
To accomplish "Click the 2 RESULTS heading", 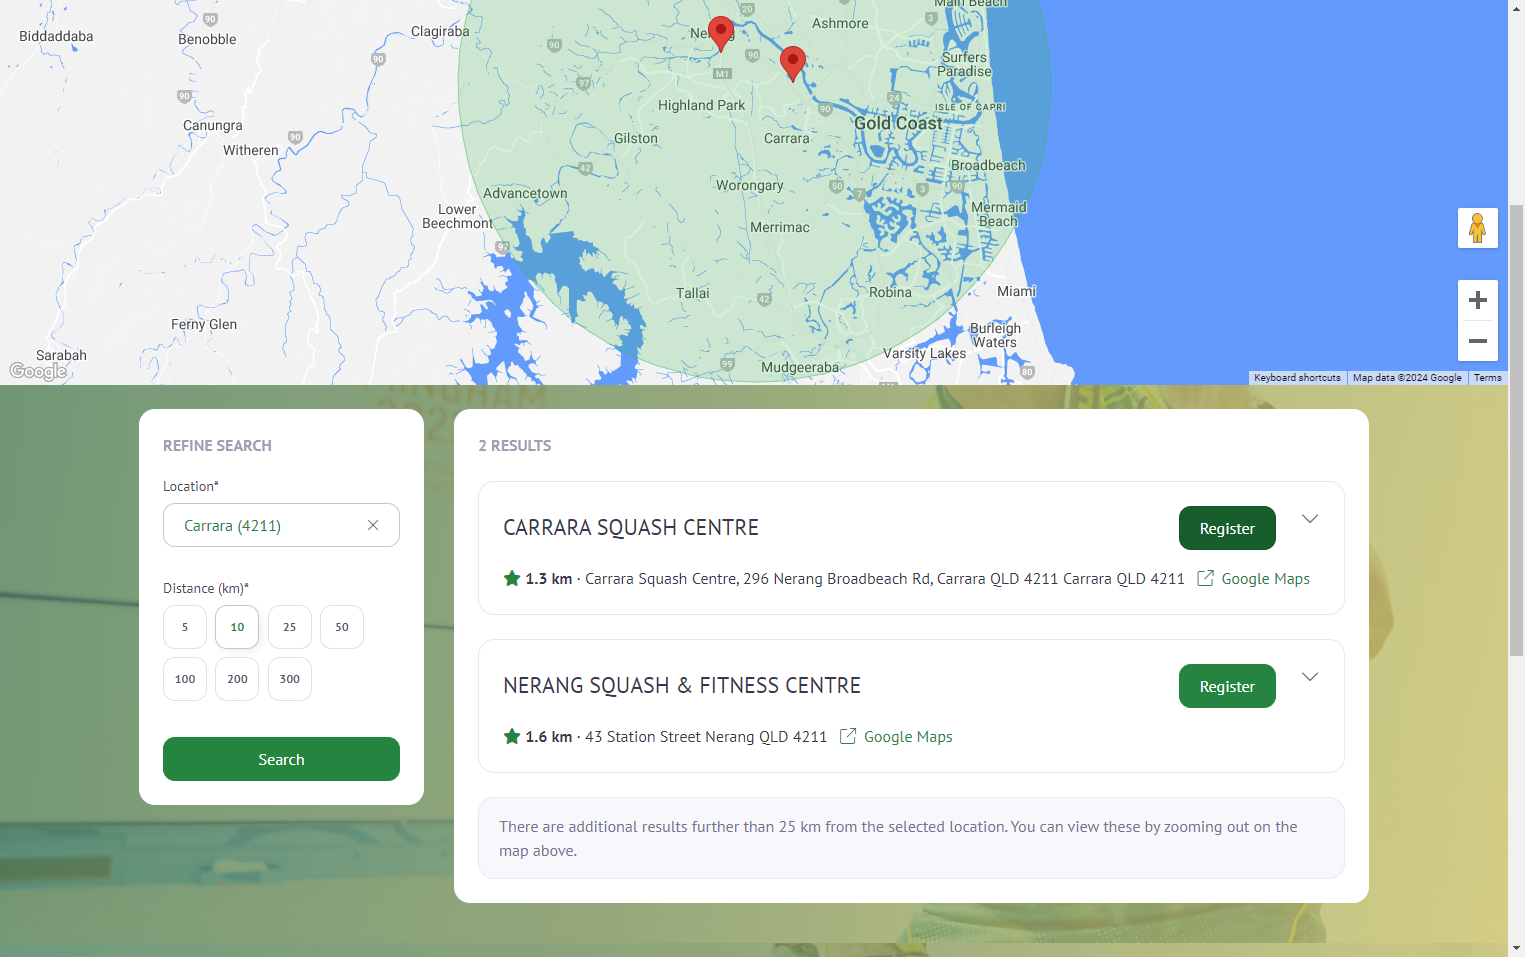I will coord(515,446).
